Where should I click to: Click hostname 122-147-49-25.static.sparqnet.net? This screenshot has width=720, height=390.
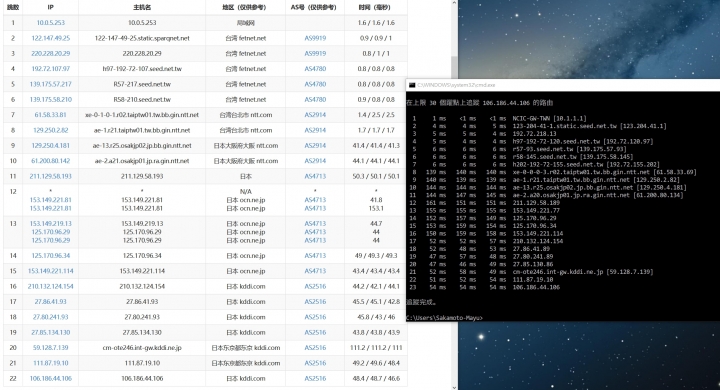click(142, 38)
